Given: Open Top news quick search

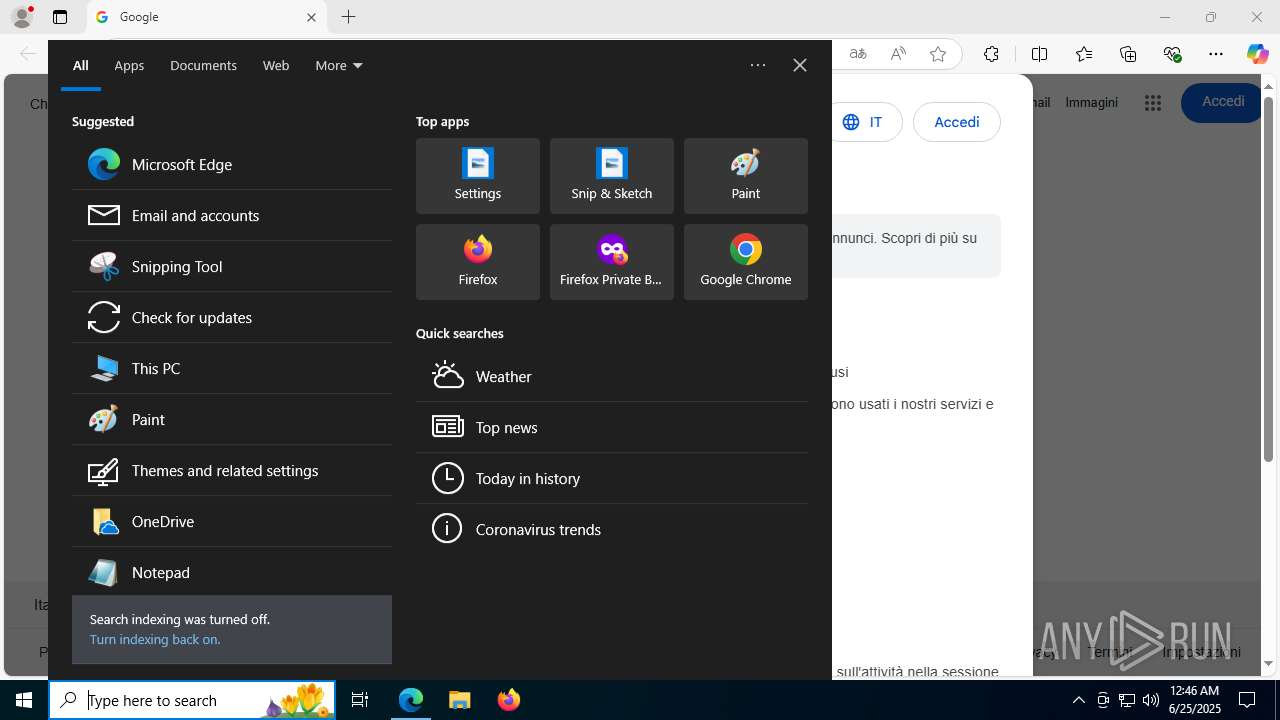Looking at the screenshot, I should (612, 427).
